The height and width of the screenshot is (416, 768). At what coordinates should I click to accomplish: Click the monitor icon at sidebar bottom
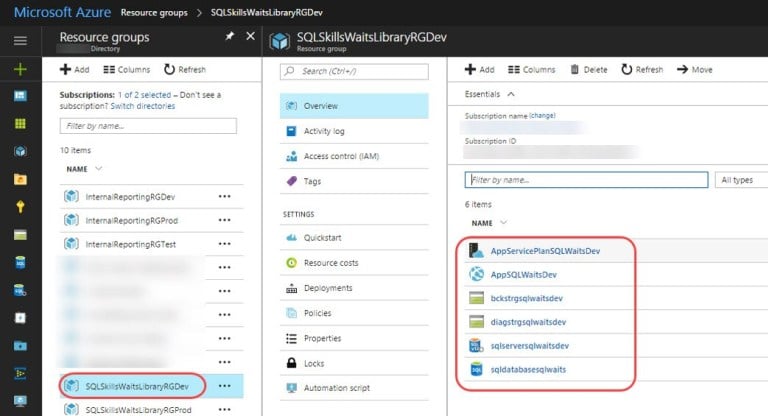point(20,401)
